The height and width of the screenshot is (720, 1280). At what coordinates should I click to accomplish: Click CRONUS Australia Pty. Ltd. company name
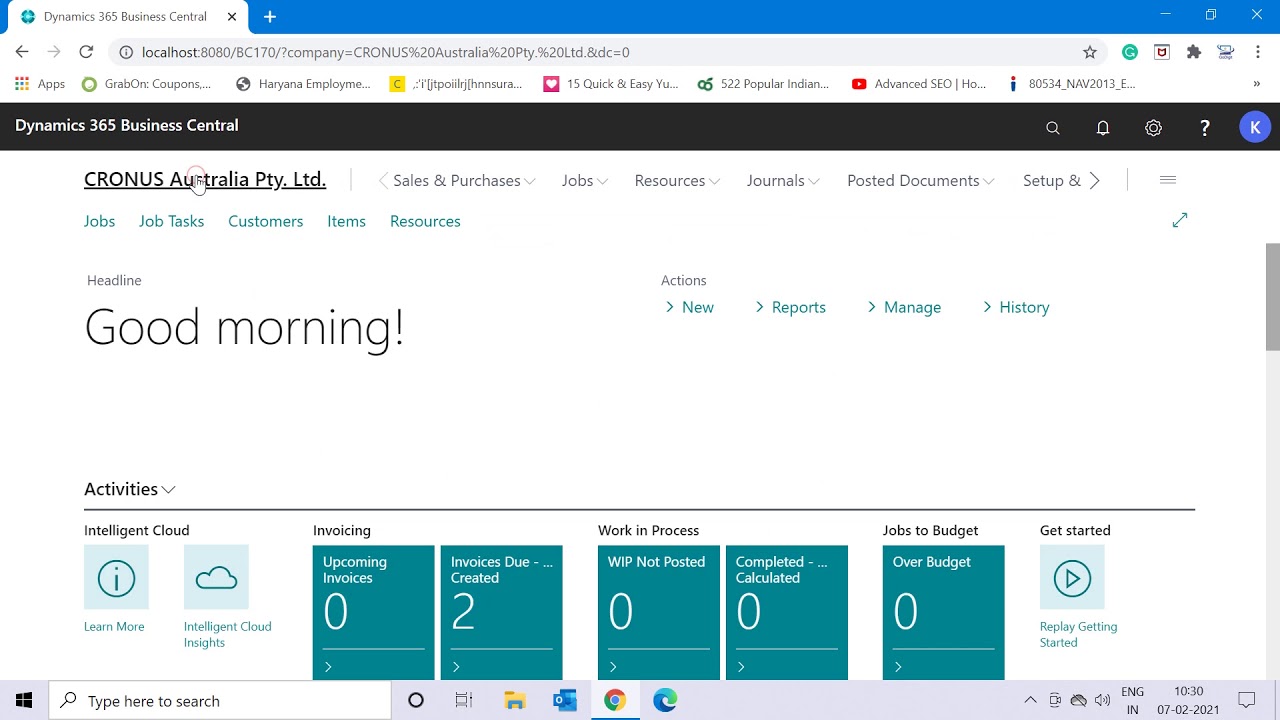coord(205,179)
